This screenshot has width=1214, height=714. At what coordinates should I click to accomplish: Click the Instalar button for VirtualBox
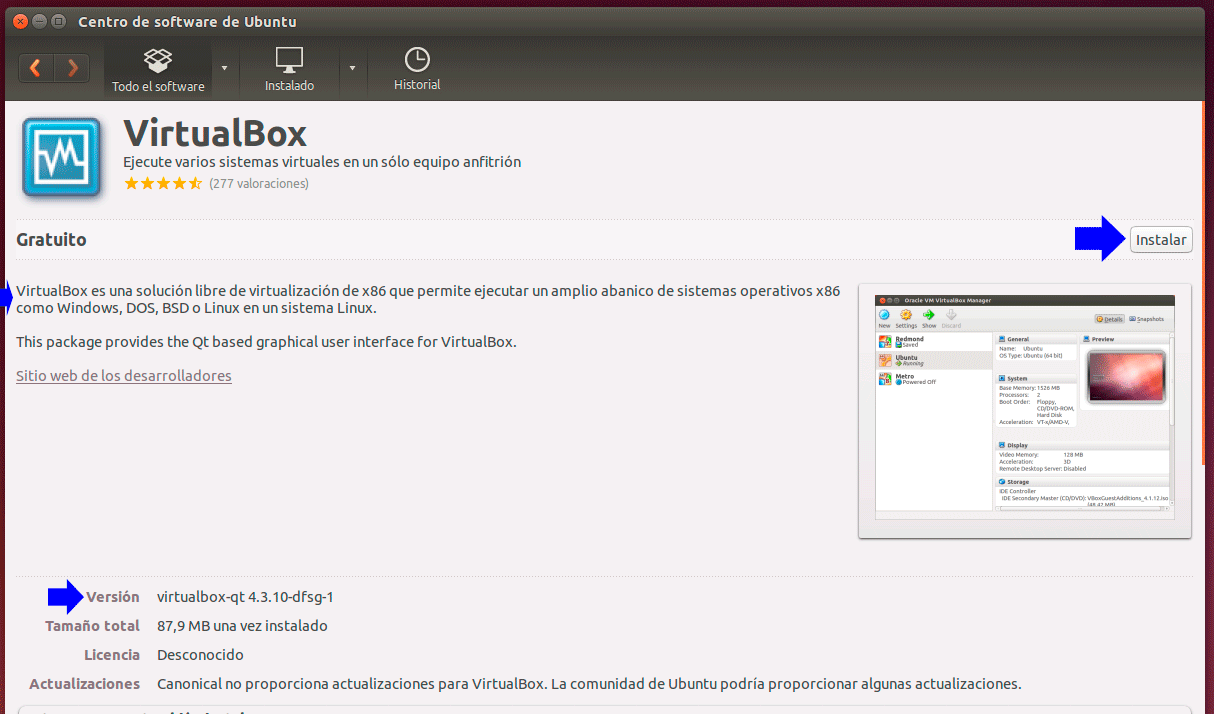click(x=1160, y=239)
